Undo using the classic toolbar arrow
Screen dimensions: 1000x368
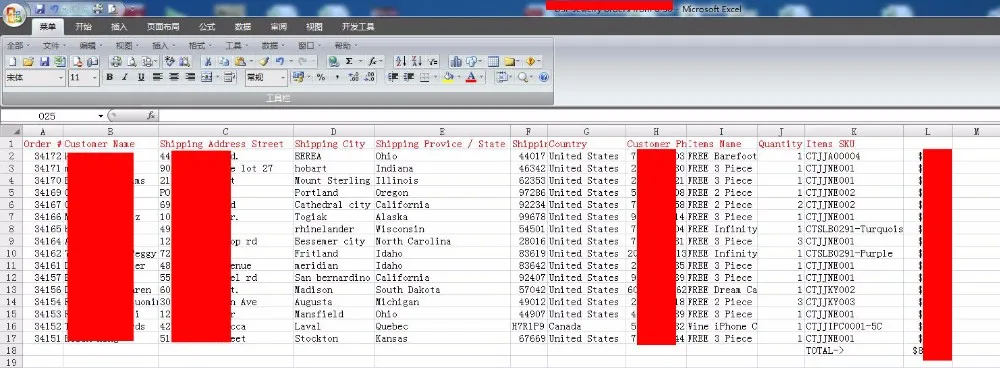click(x=281, y=62)
